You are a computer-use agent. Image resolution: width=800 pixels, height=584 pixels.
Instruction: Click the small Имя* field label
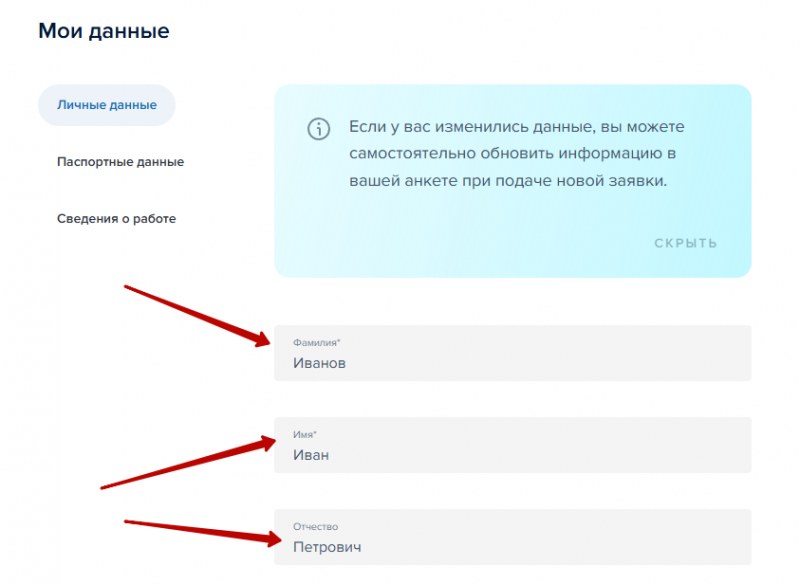tap(304, 435)
